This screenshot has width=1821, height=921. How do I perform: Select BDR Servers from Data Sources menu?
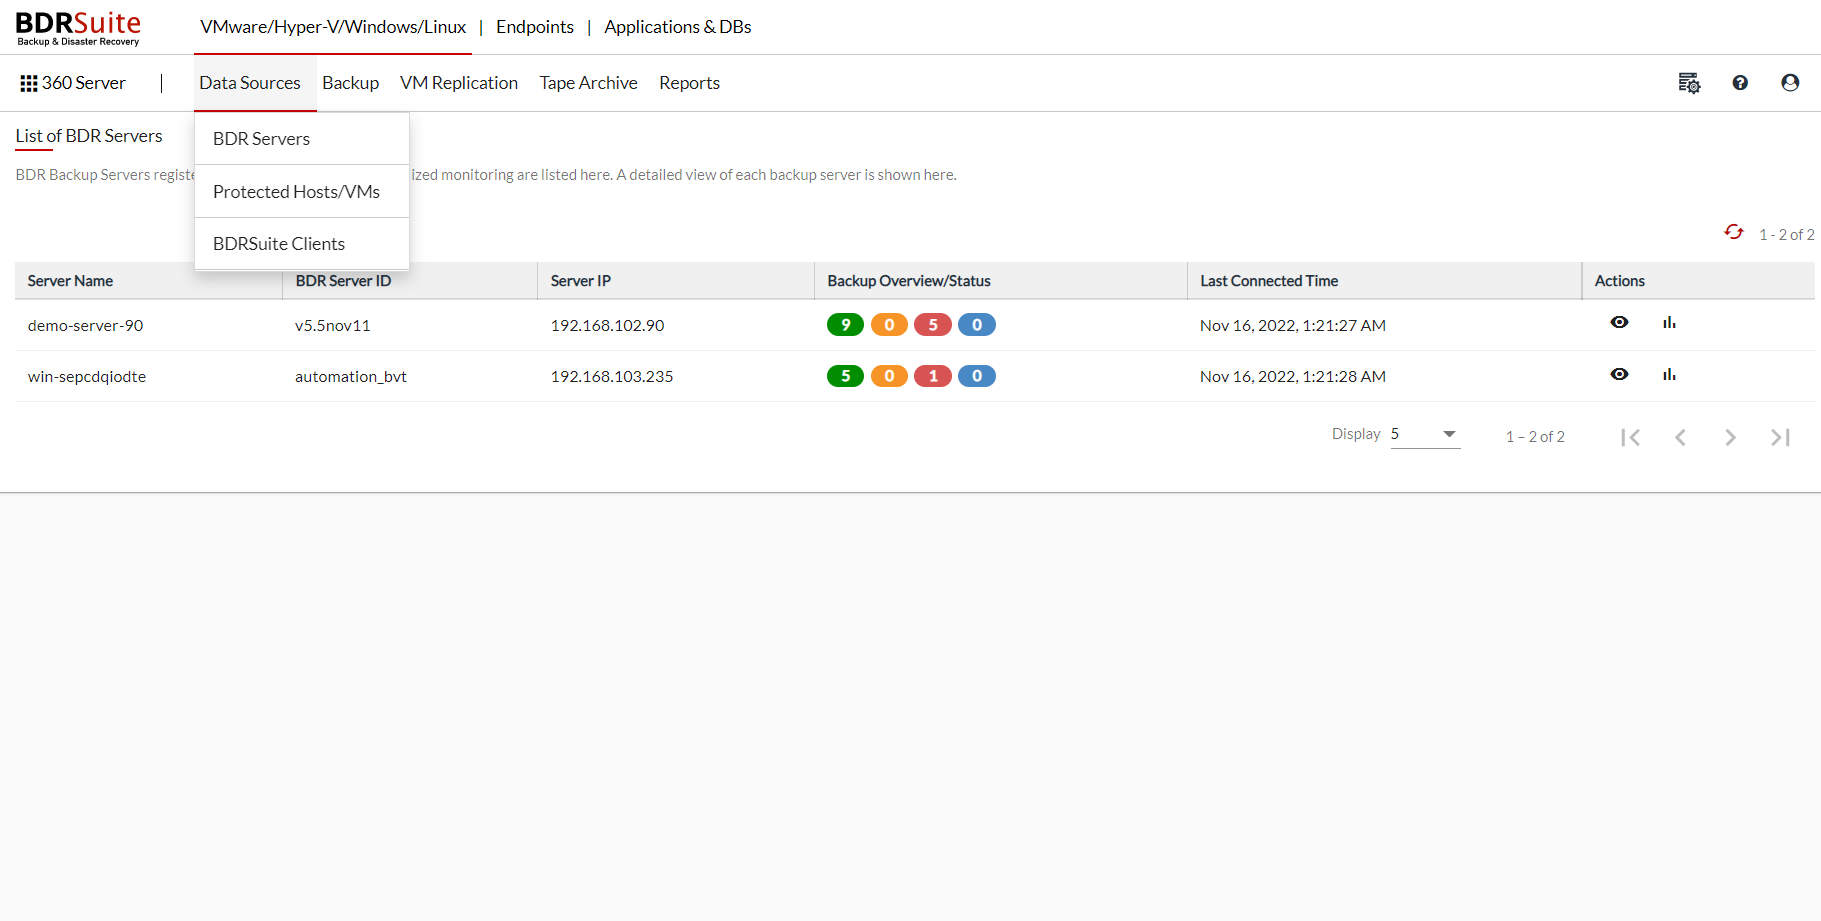[302, 139]
